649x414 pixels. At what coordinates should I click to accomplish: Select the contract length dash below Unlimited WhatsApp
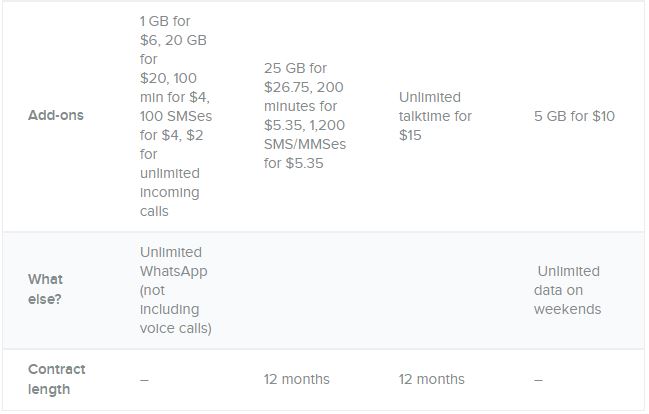click(144, 380)
